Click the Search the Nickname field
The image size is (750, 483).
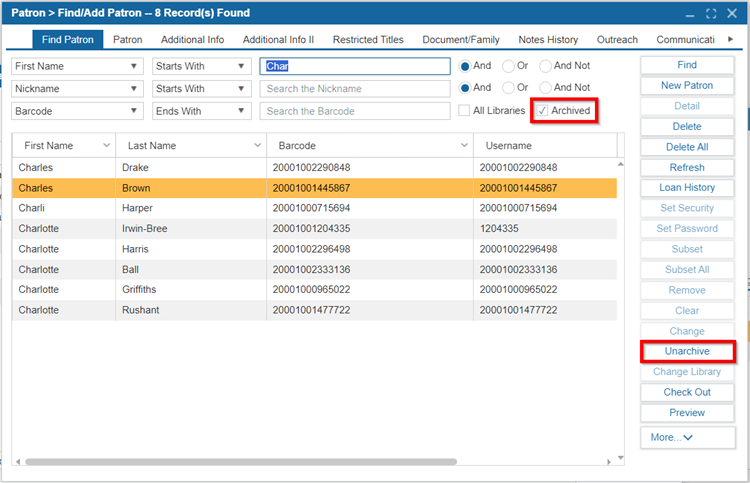[x=355, y=88]
